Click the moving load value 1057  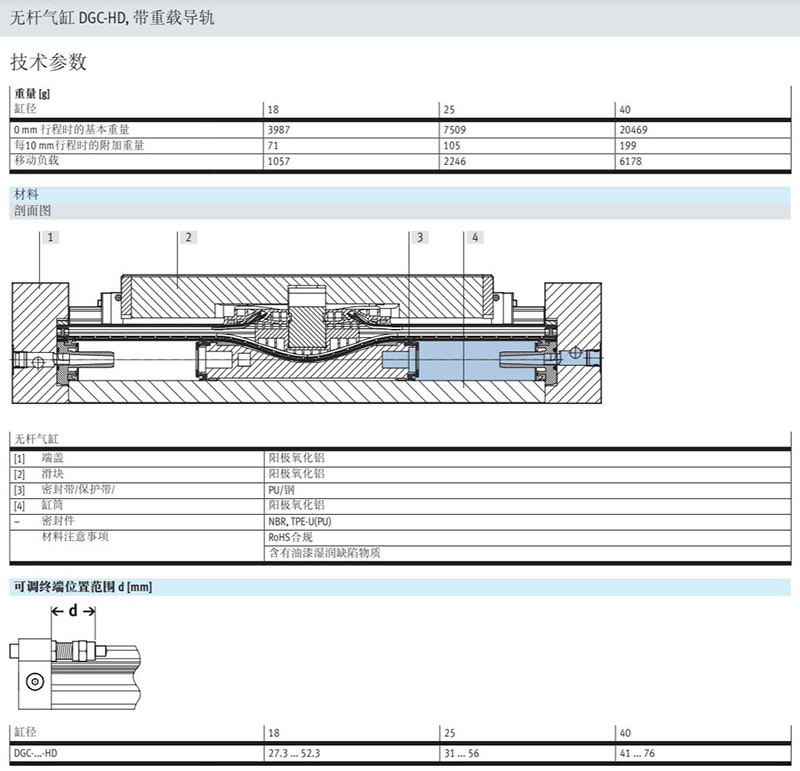coord(279,161)
